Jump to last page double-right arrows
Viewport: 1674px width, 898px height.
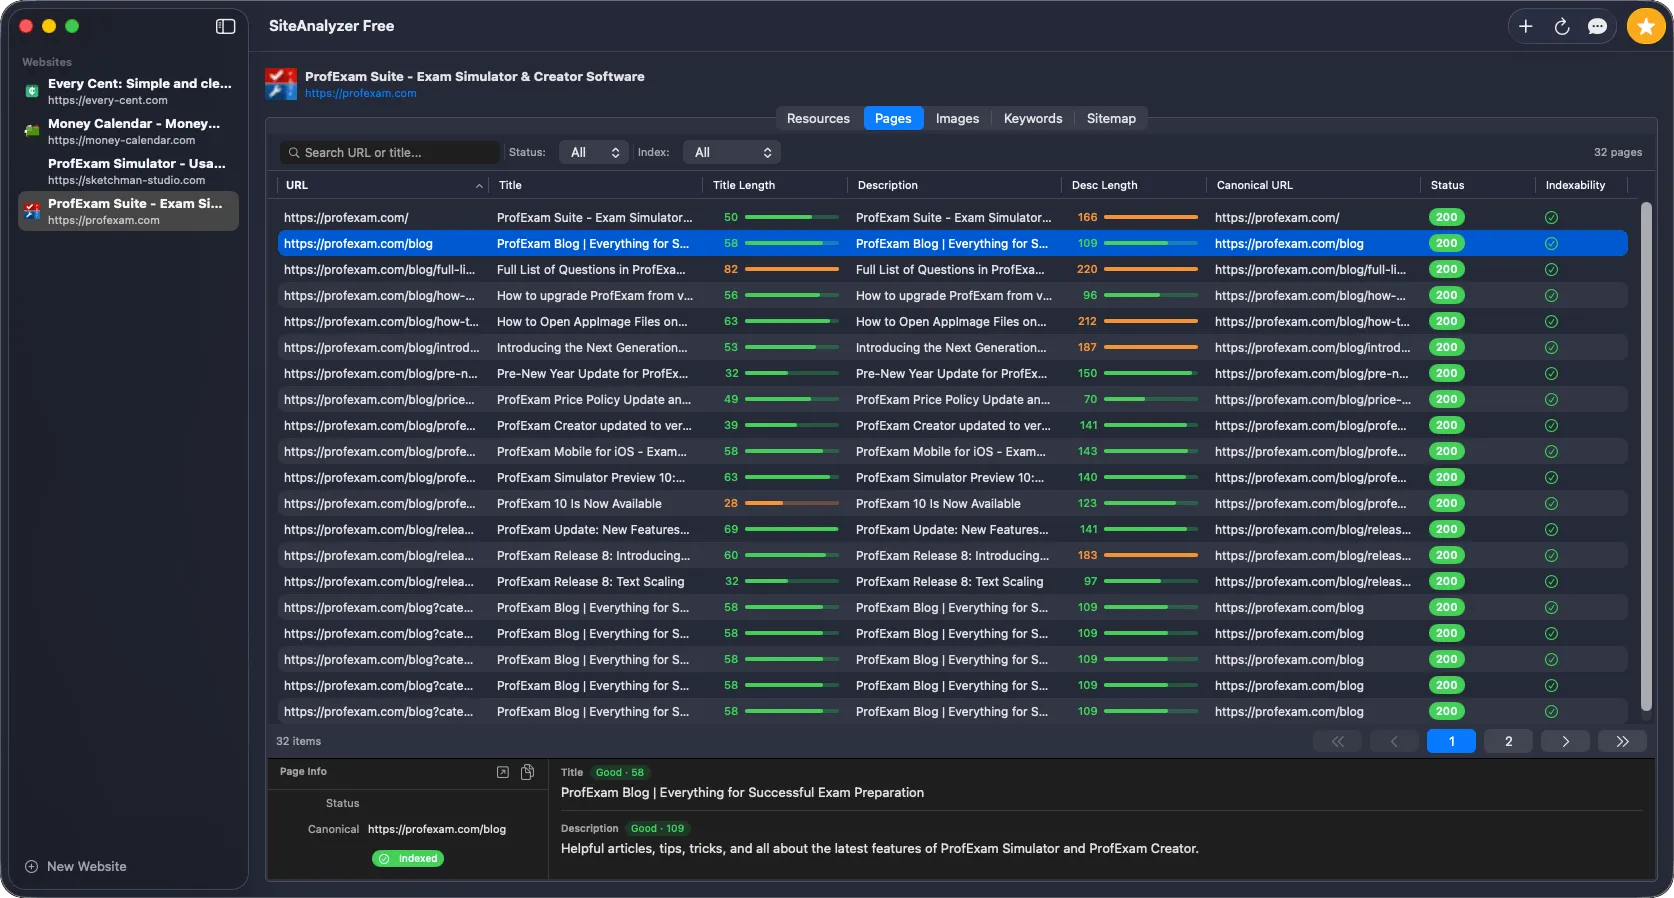(x=1622, y=741)
